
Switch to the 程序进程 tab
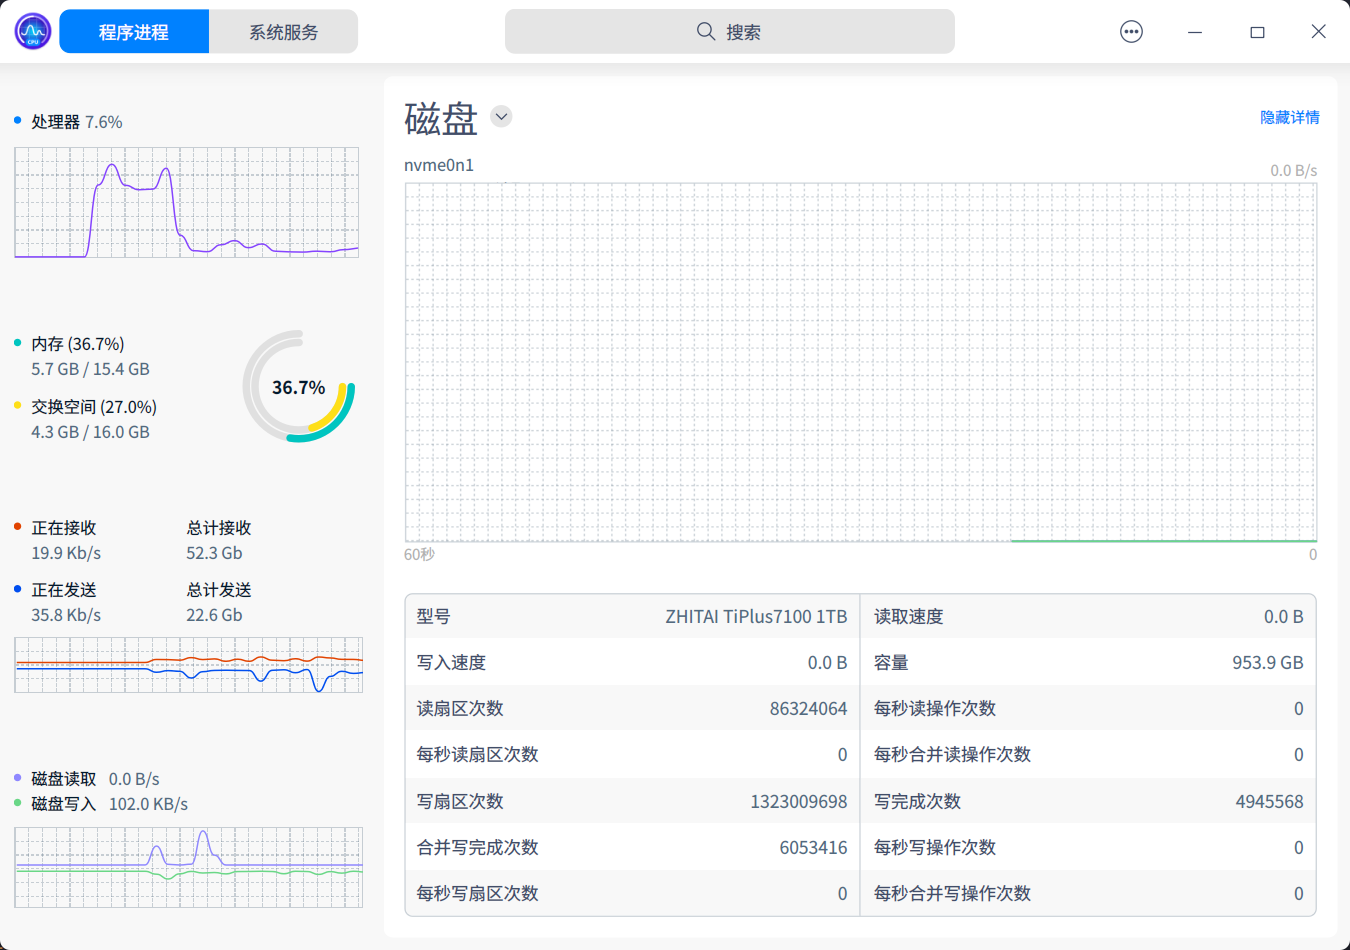click(134, 32)
